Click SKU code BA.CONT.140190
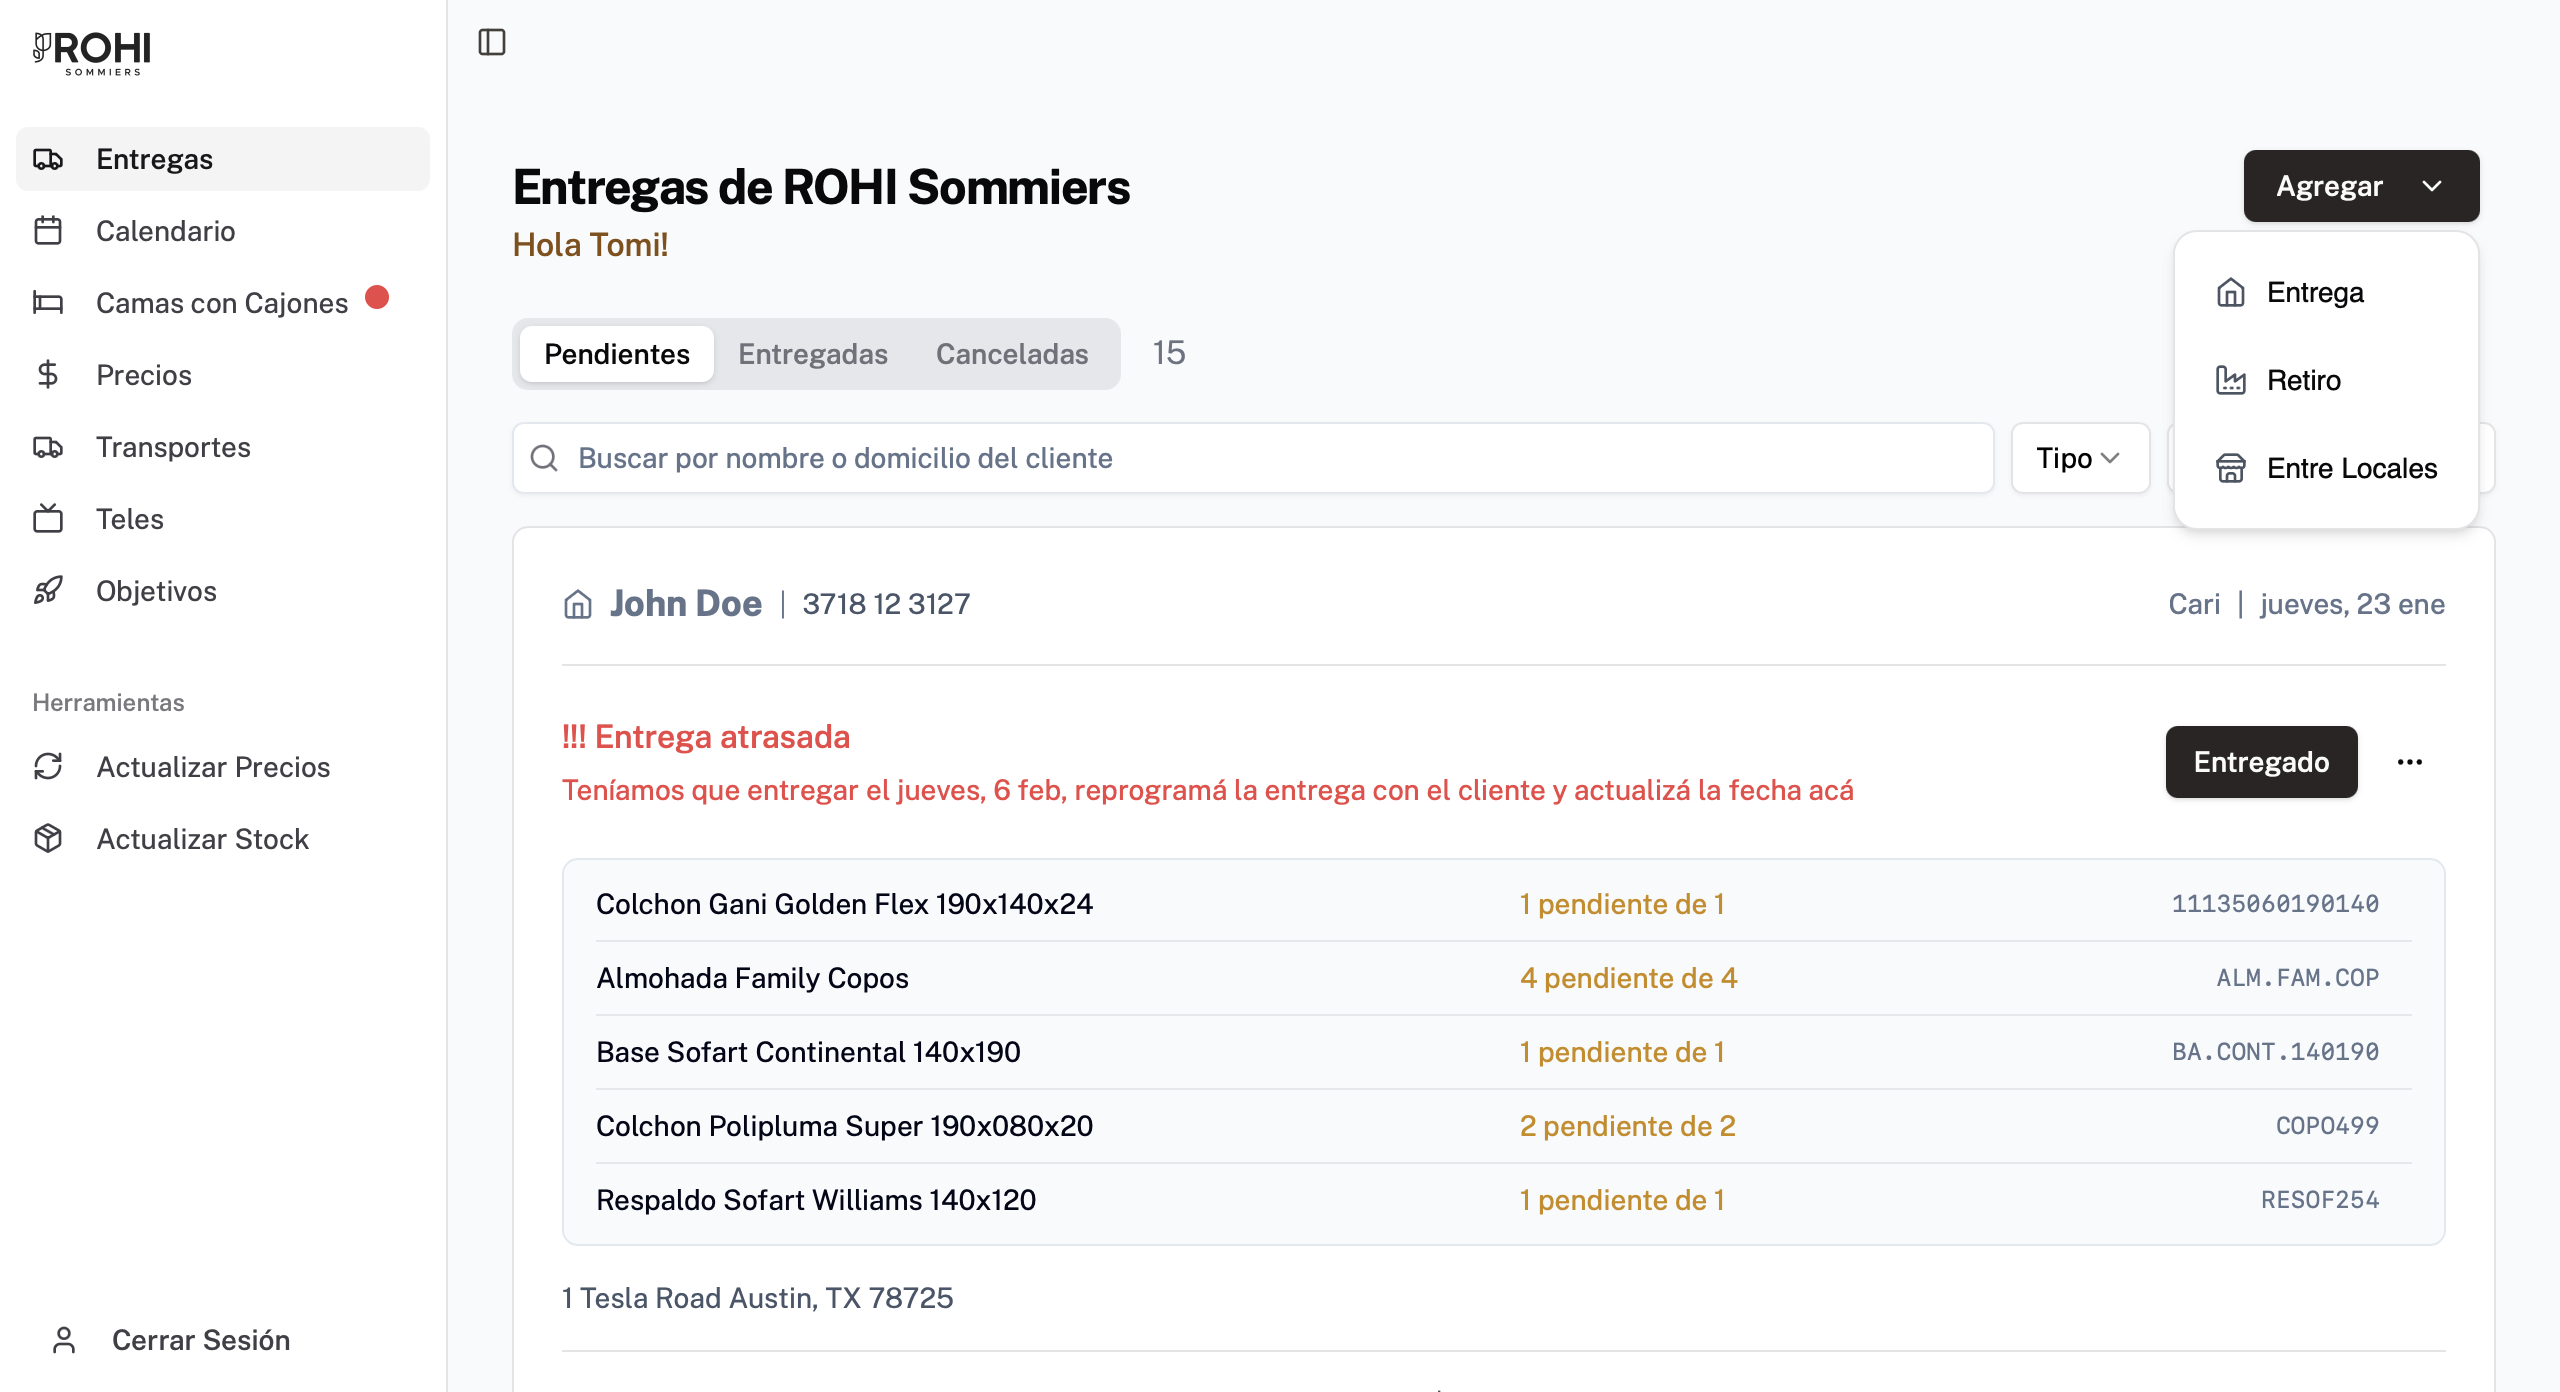 click(2276, 1052)
